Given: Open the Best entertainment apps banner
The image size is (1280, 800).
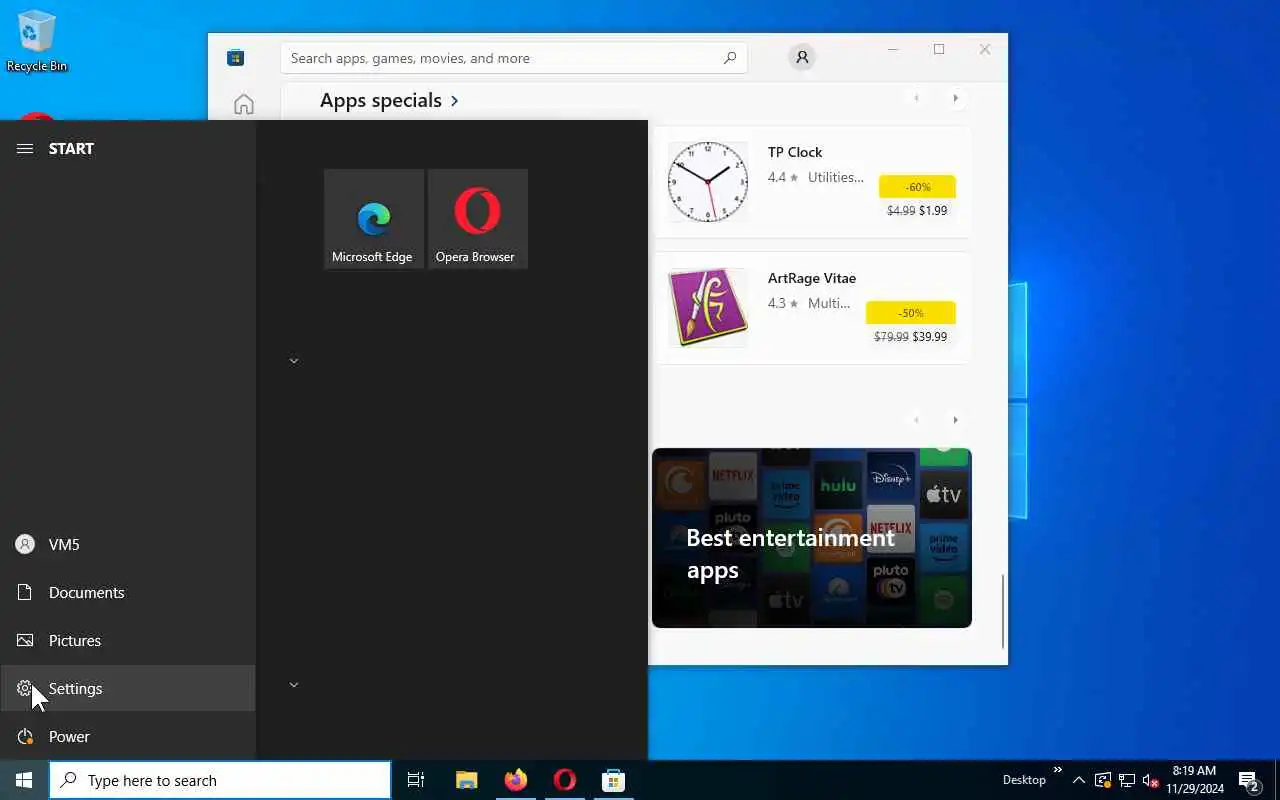Looking at the screenshot, I should click(x=812, y=538).
